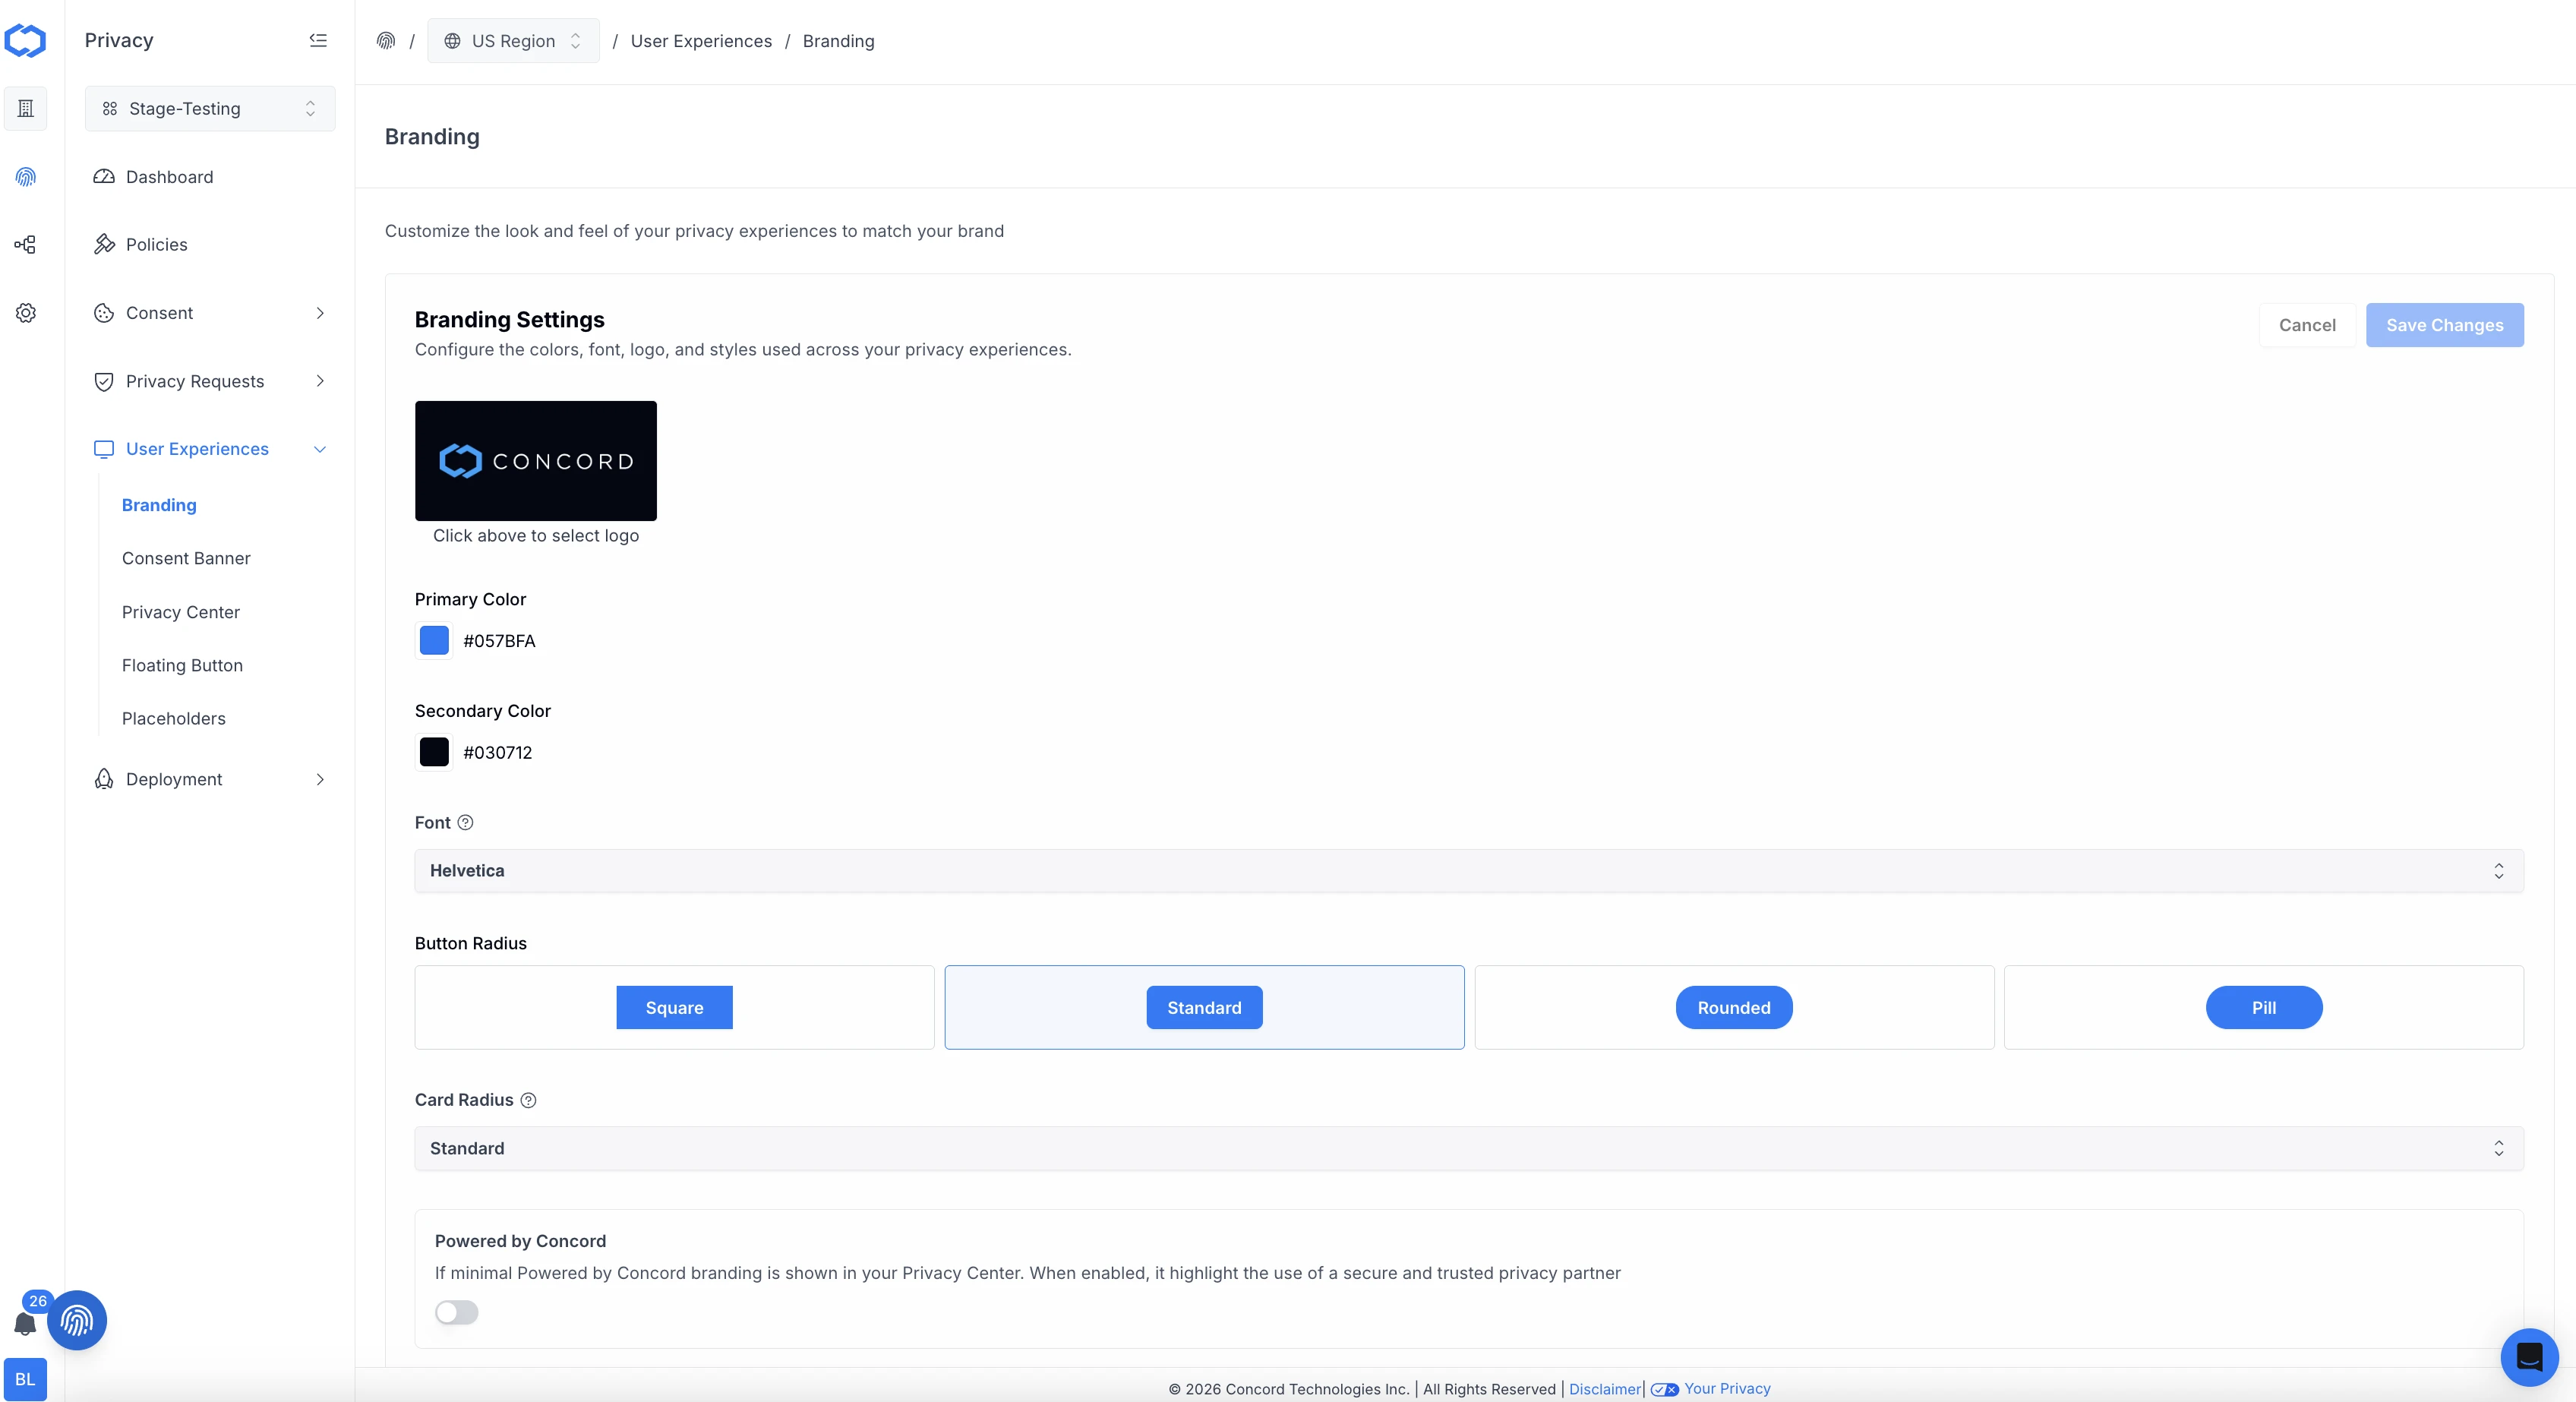Screen dimensions: 2576x1402
Task: Open the Disclaimer link in footer
Action: 1604,1388
